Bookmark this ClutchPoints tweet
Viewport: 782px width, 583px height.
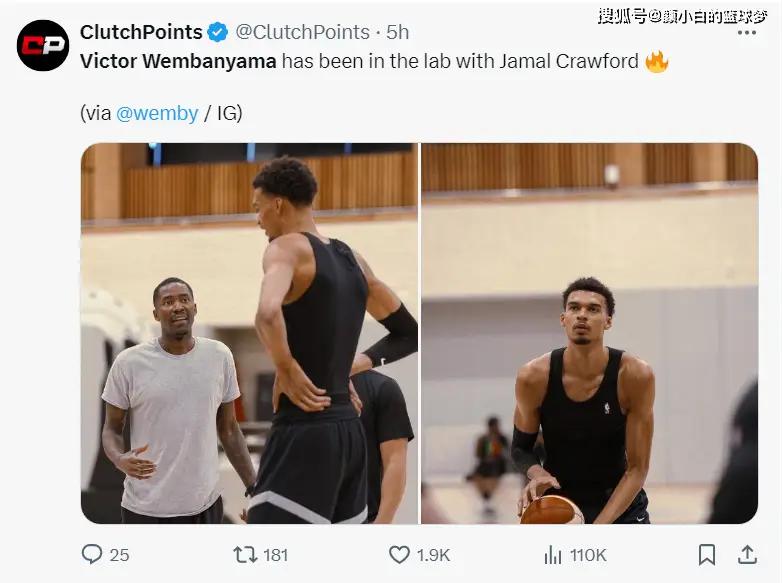click(707, 554)
